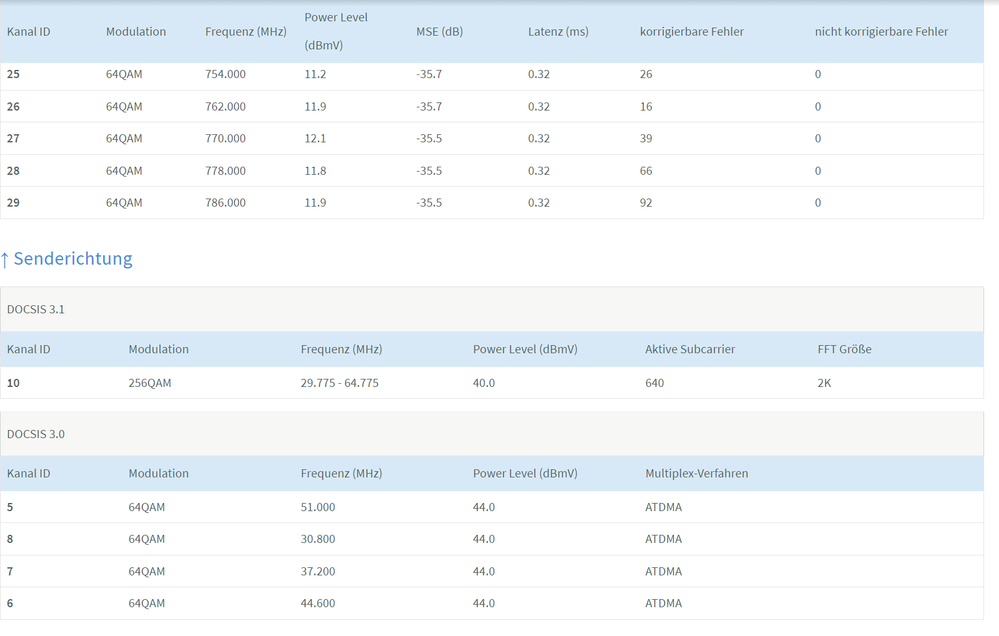
Task: Click the FFT Größe column header
Action: (843, 350)
